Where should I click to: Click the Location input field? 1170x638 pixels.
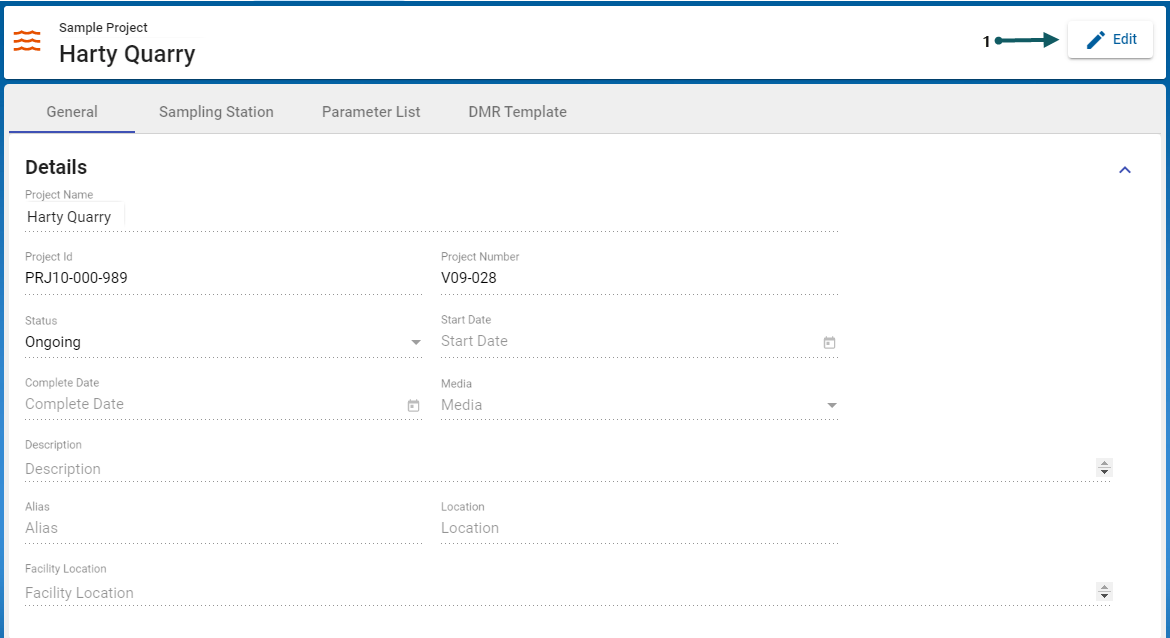pos(636,528)
